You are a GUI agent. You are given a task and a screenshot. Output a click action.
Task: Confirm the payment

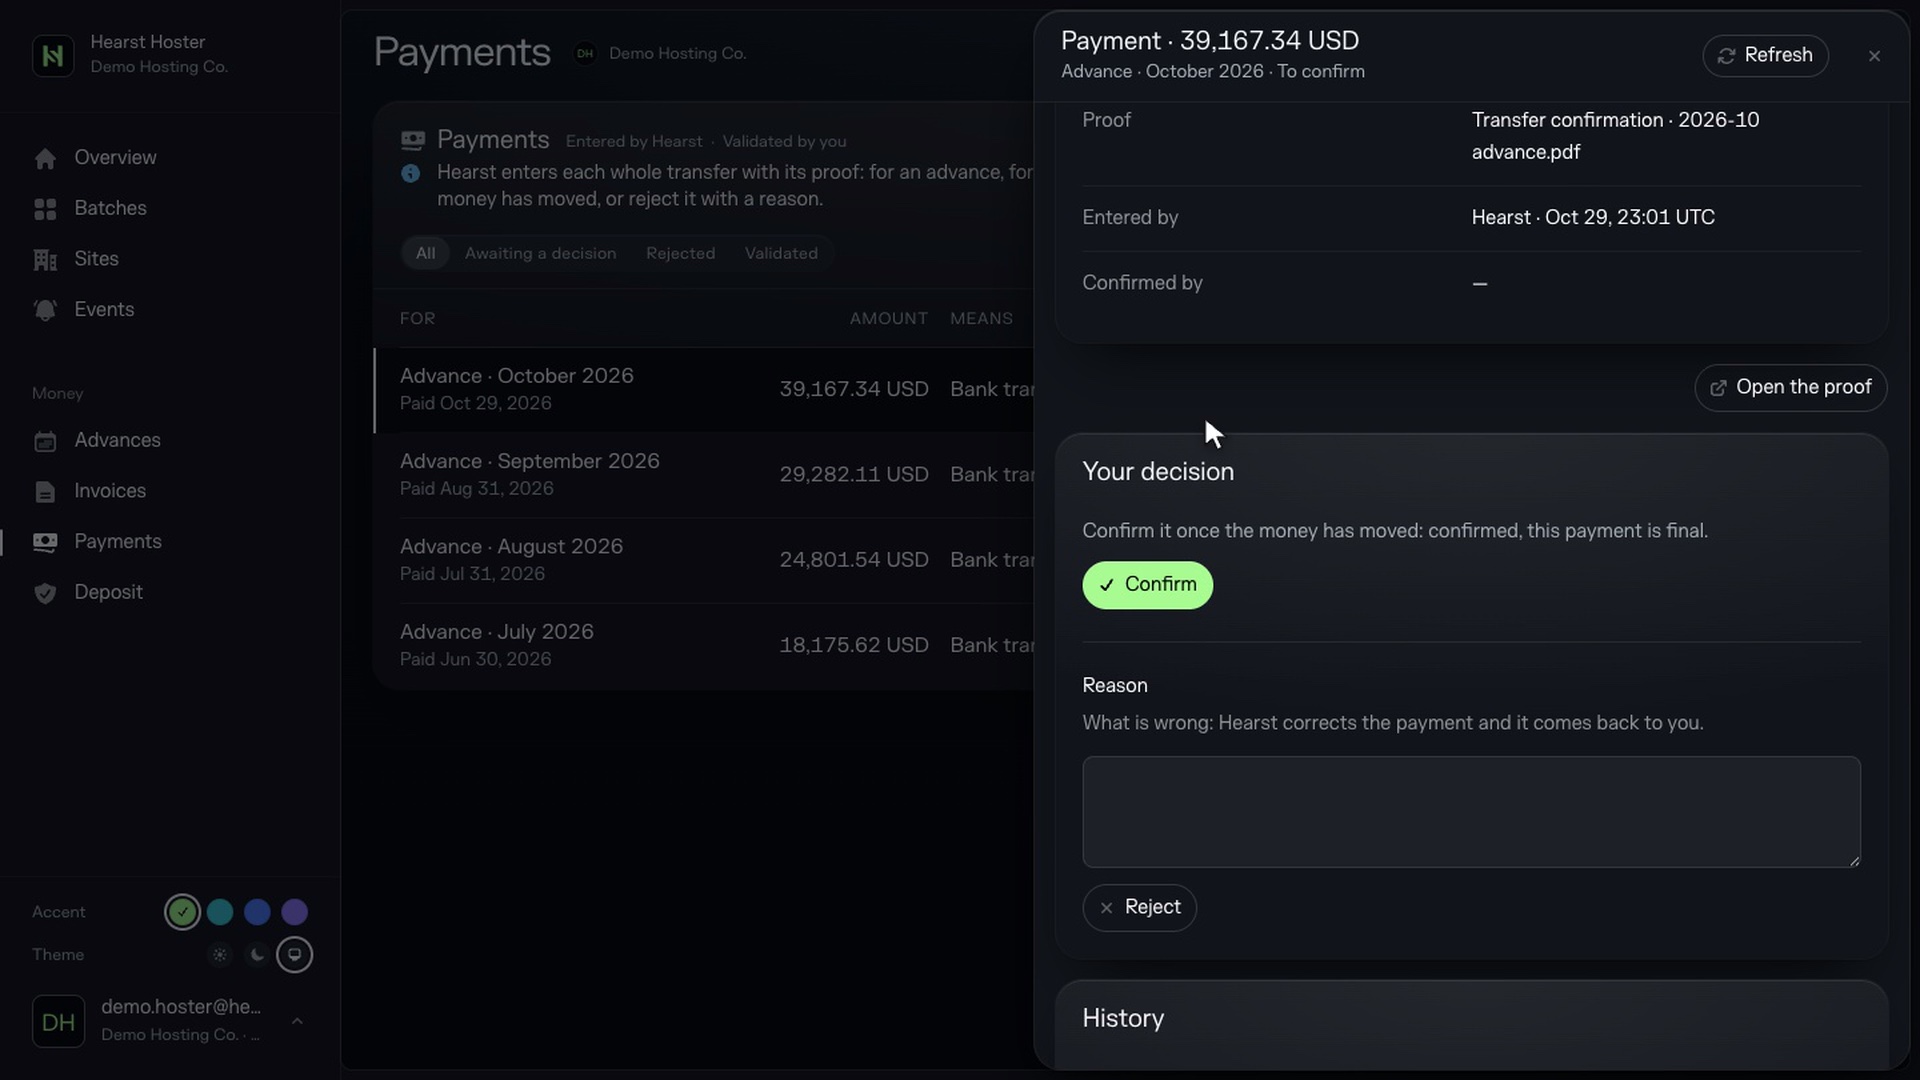coord(1147,585)
